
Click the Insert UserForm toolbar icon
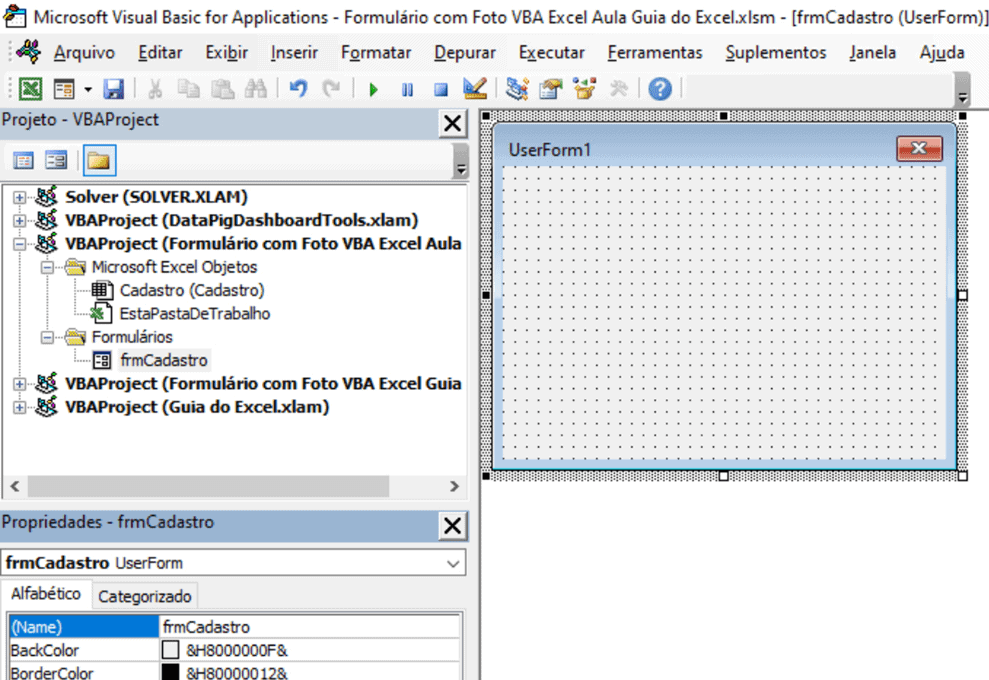point(64,89)
